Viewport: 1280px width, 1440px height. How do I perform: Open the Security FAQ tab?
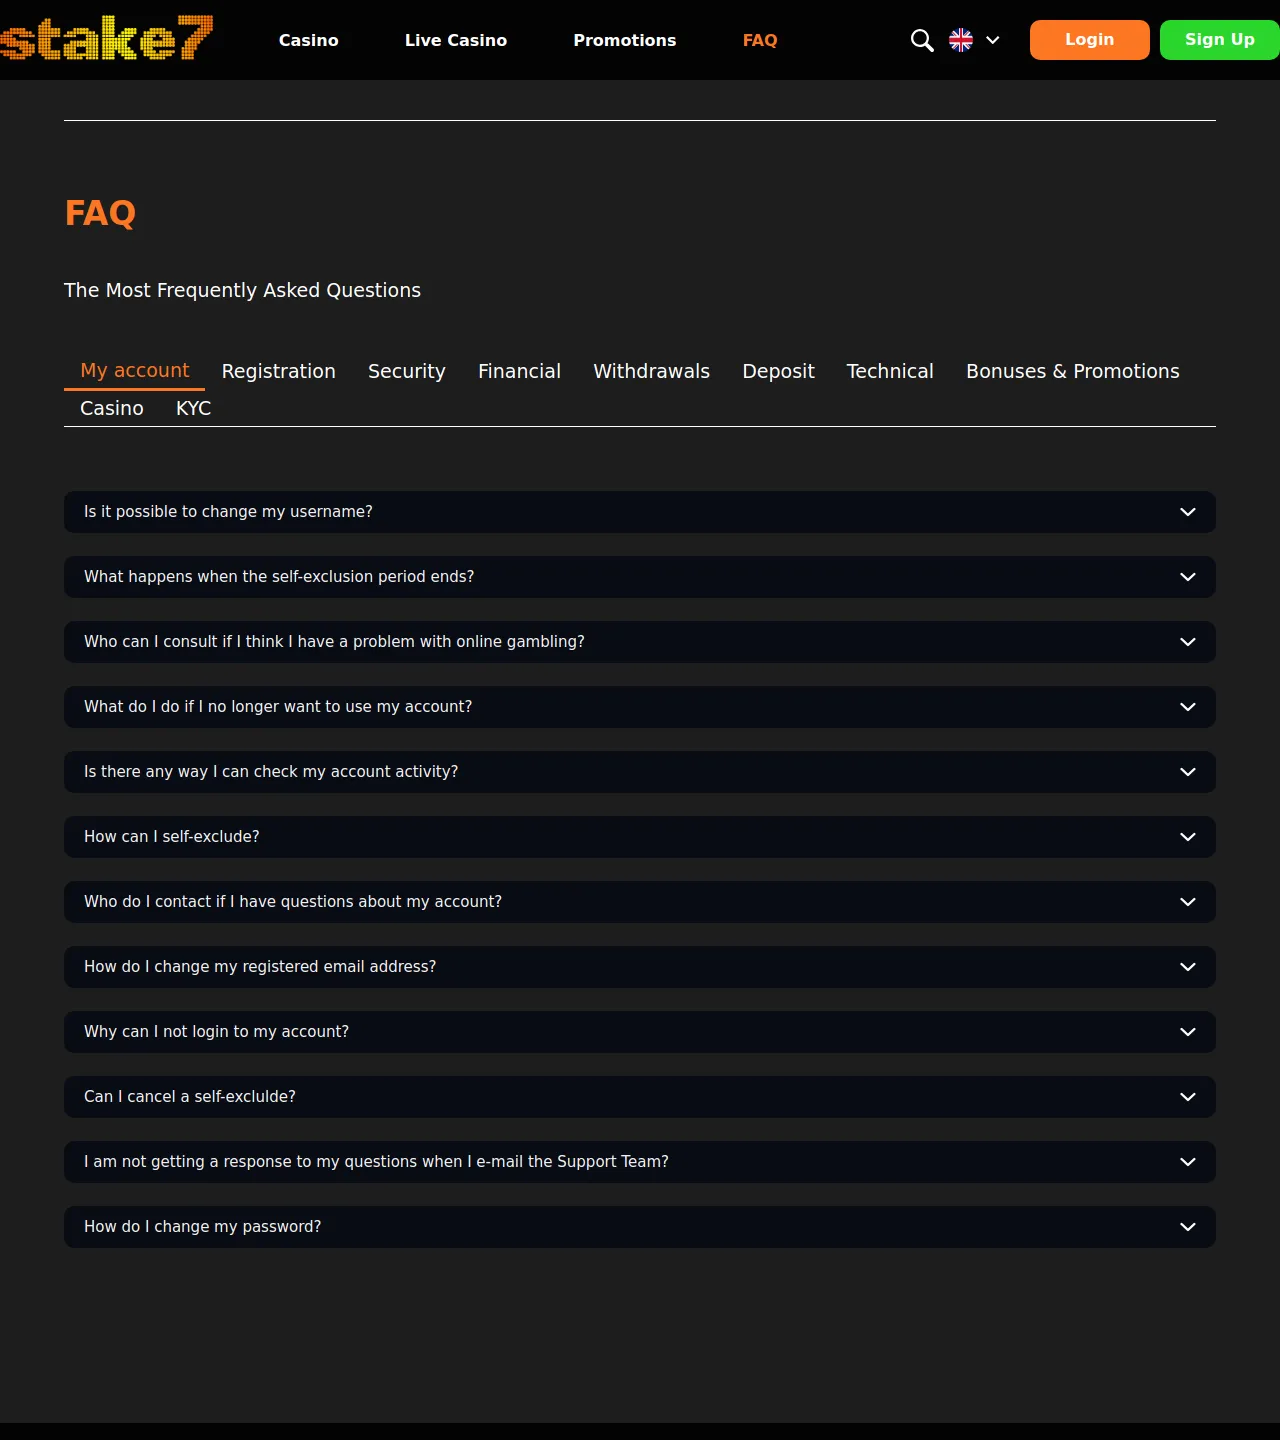click(406, 371)
